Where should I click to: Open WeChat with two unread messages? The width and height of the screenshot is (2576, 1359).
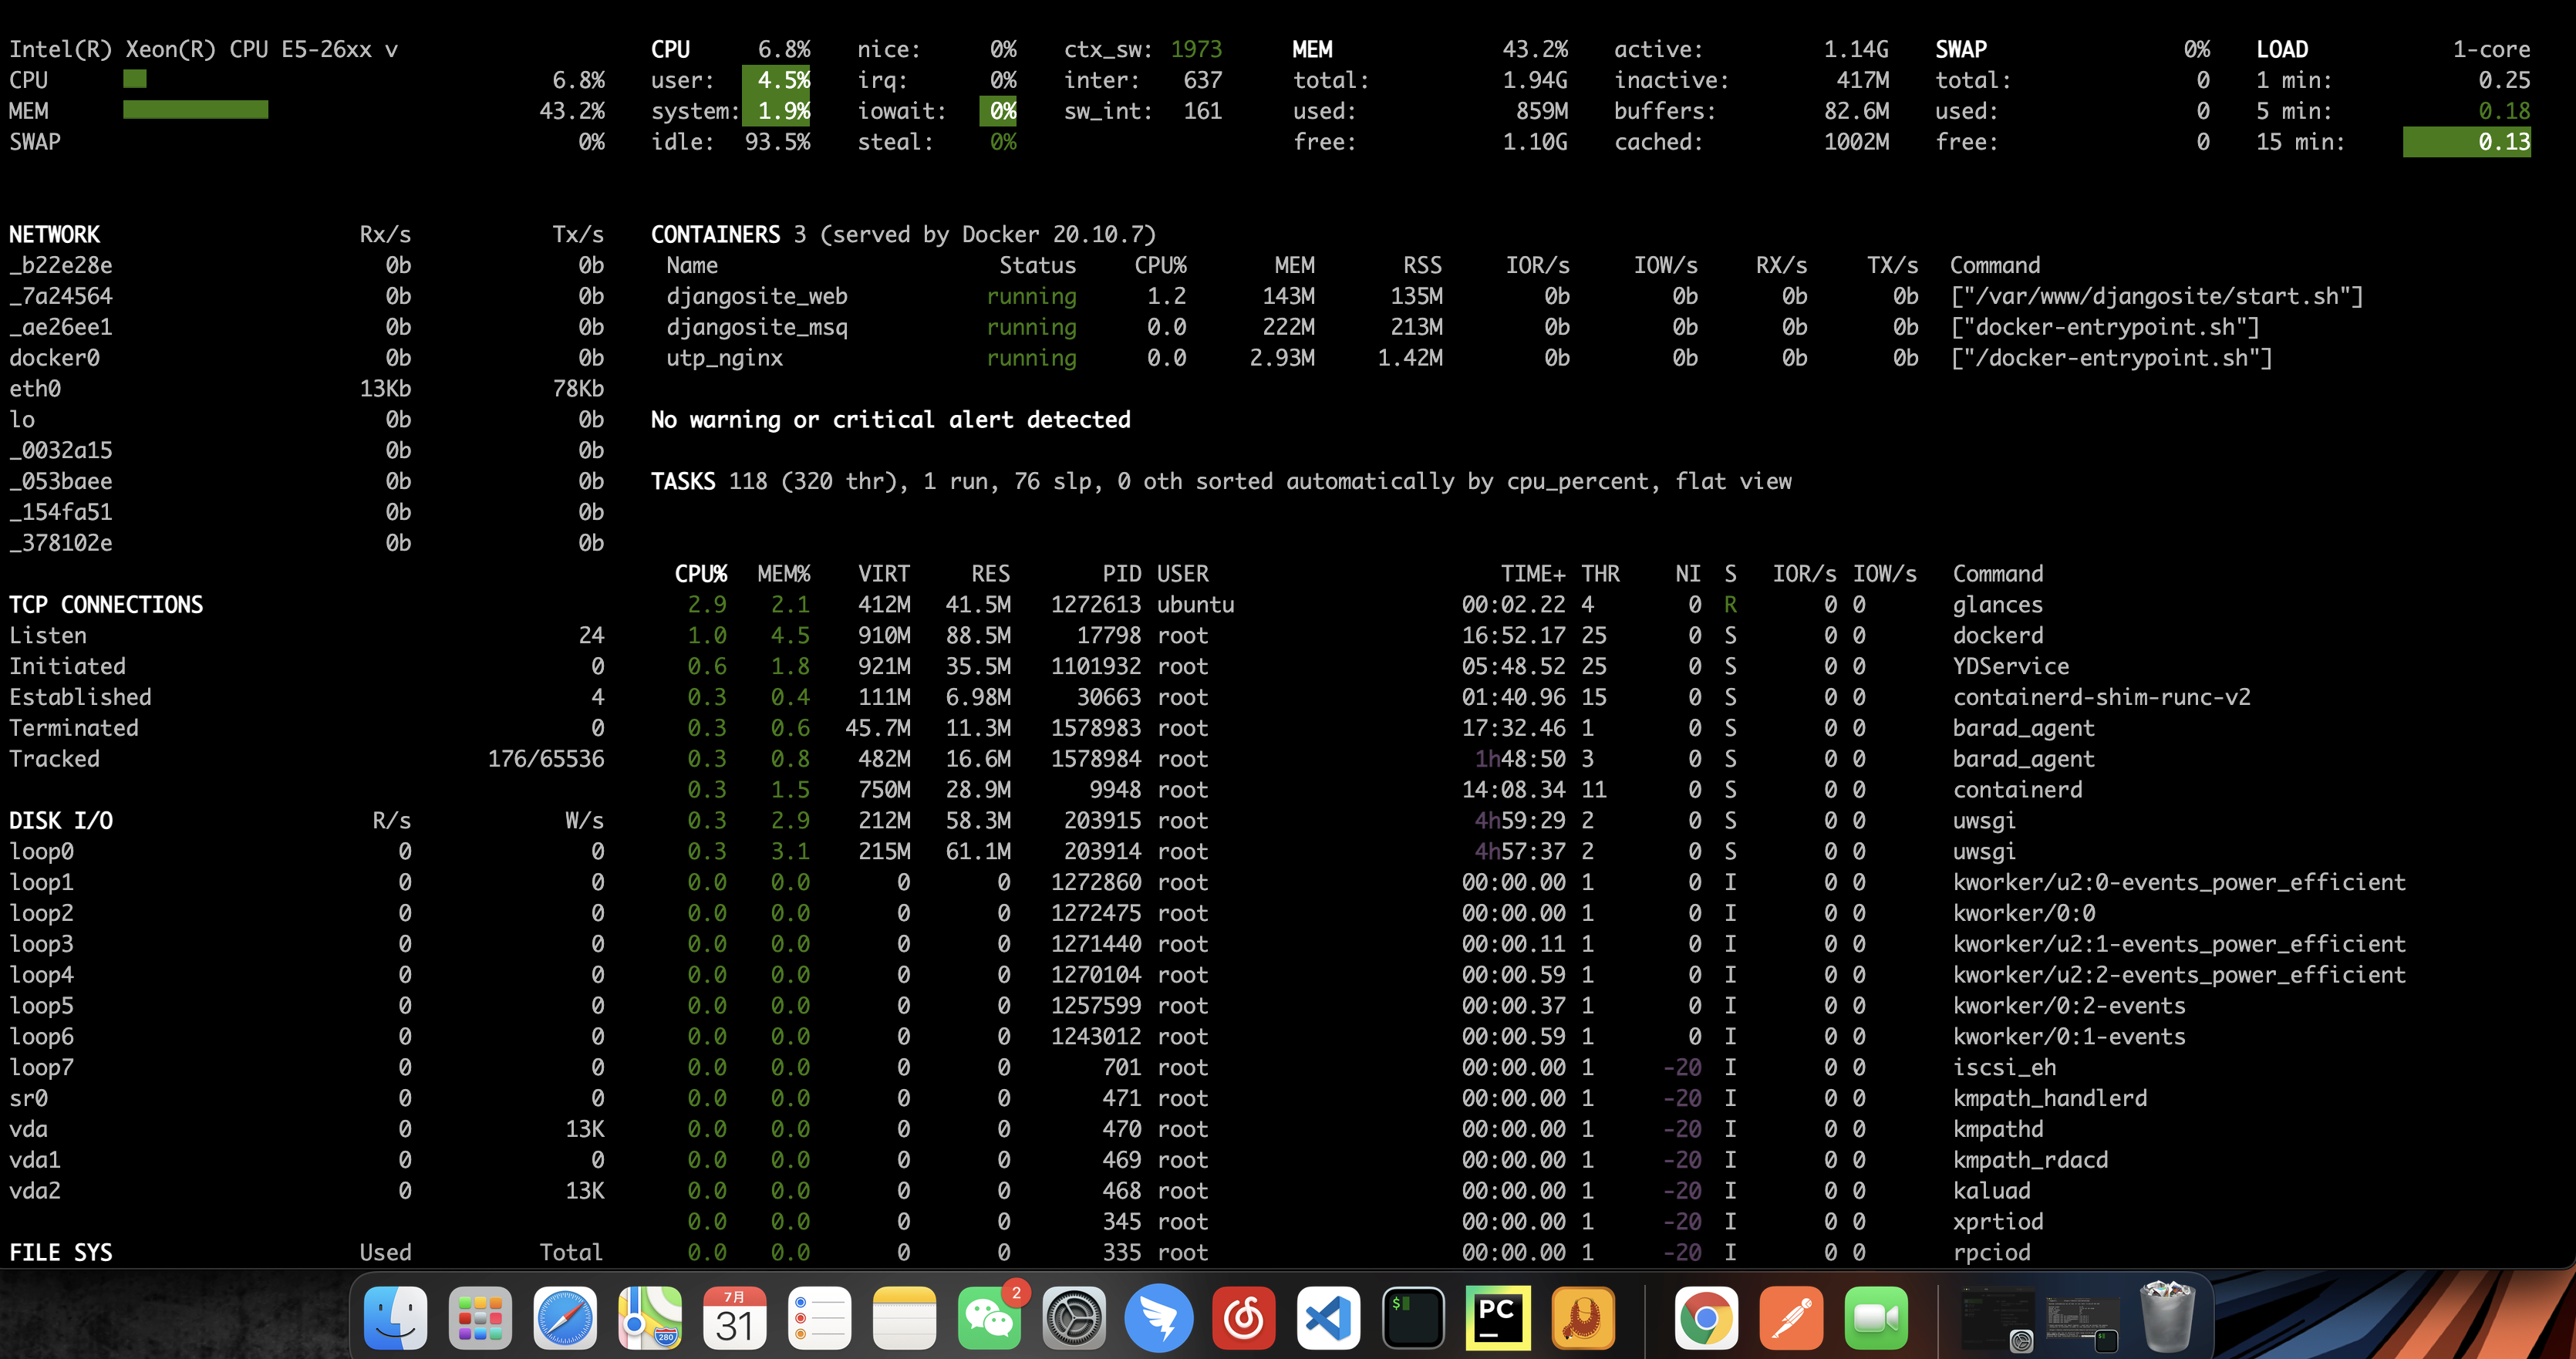[989, 1318]
